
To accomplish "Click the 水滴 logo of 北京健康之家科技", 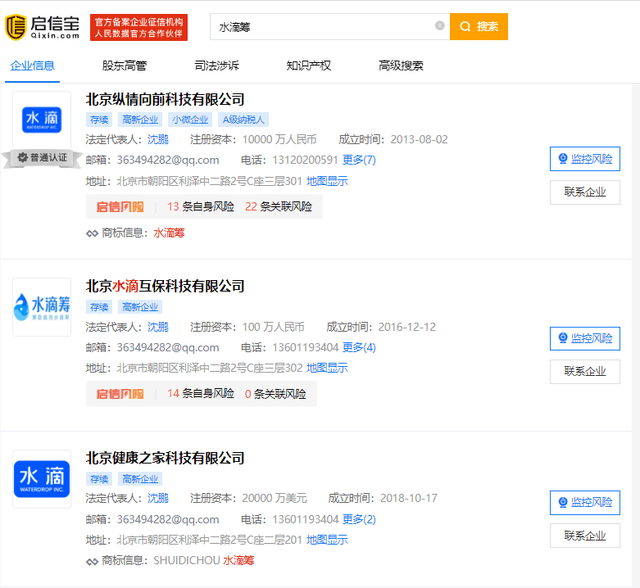I will pos(42,479).
